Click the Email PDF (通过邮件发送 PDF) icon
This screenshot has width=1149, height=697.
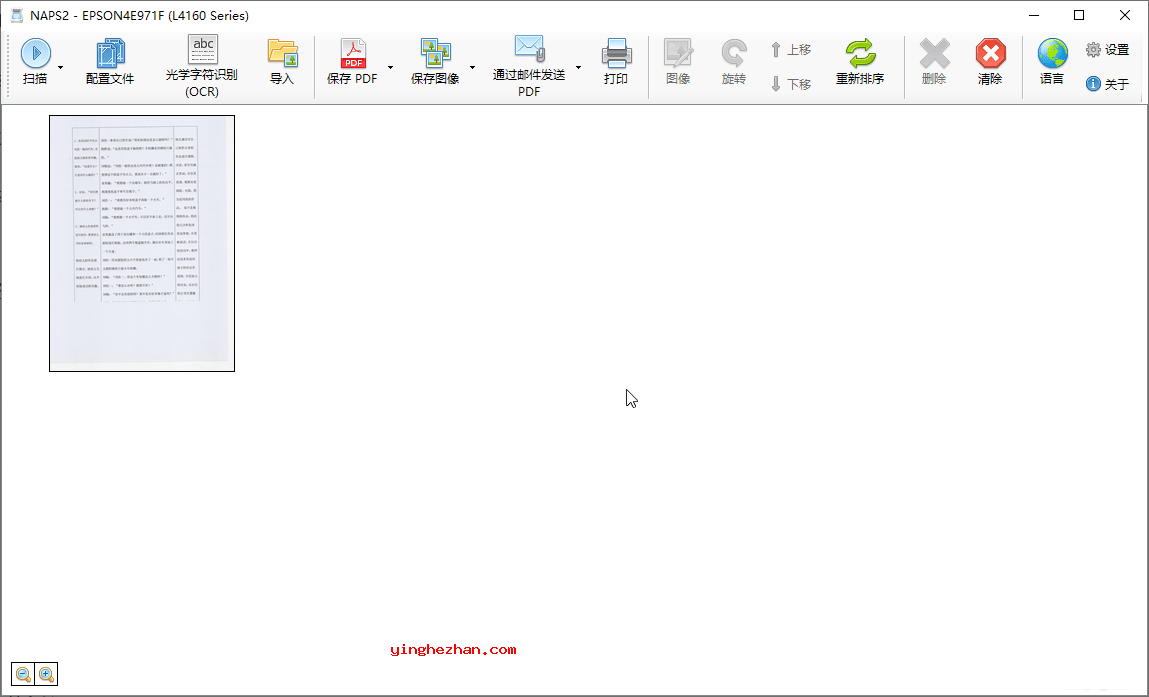click(x=529, y=49)
